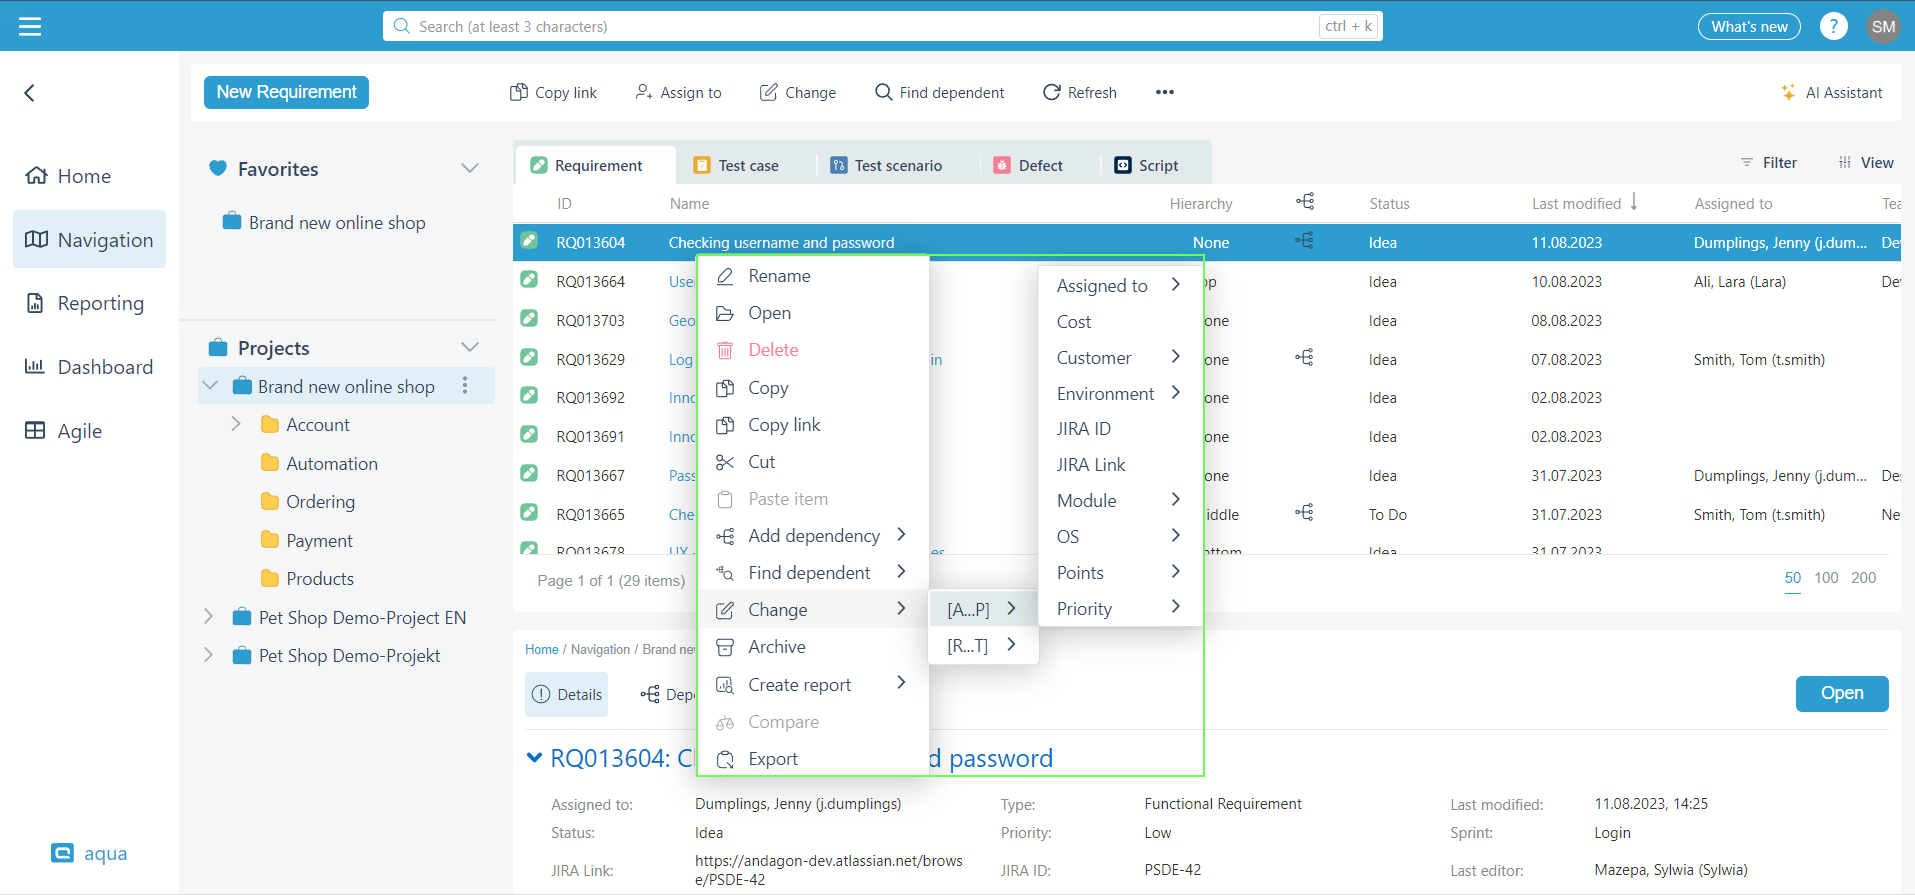Click the New Requirement button

[286, 92]
